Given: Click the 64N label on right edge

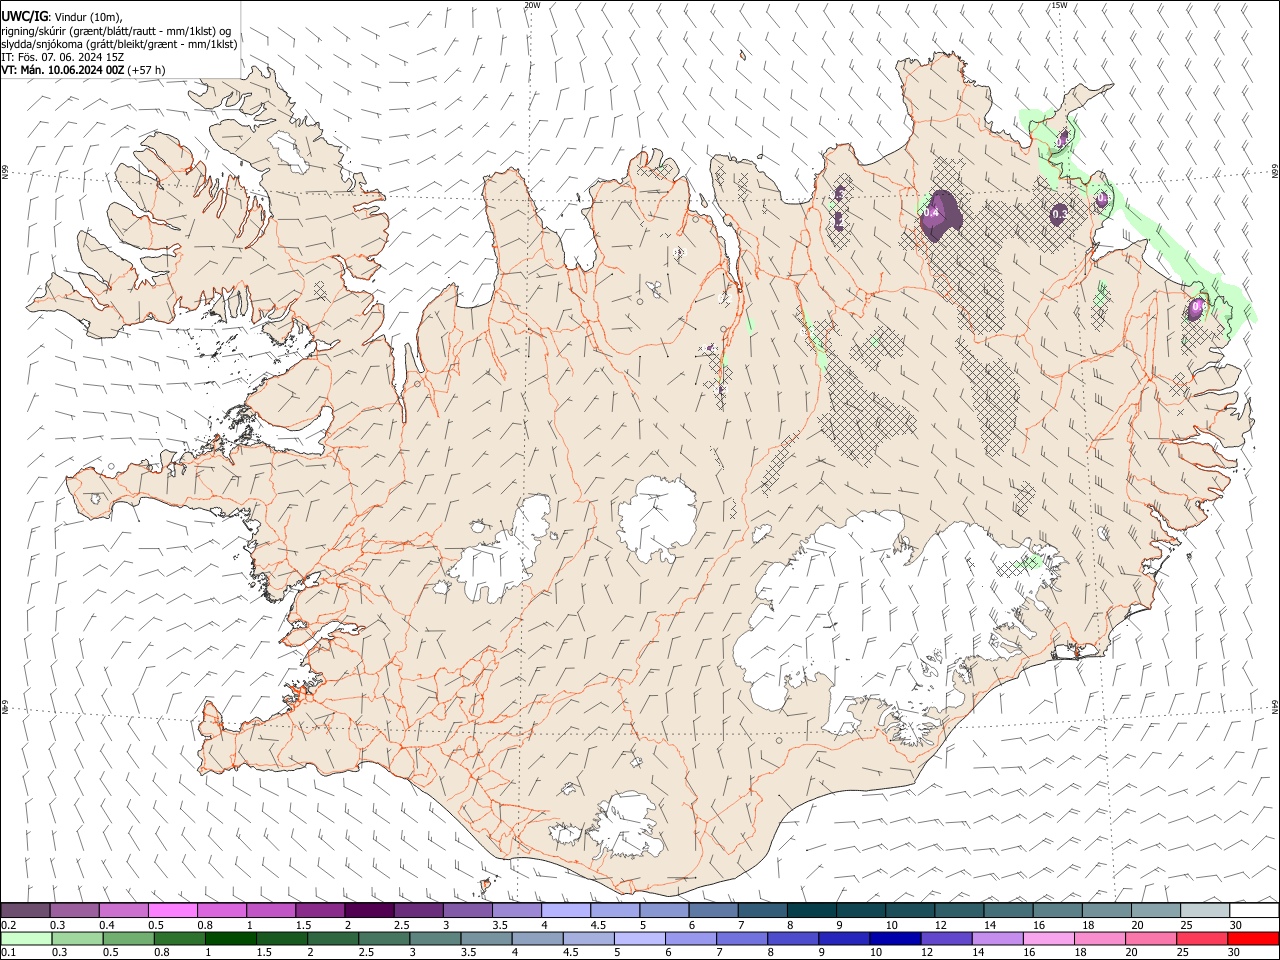Looking at the screenshot, I should tap(1275, 706).
